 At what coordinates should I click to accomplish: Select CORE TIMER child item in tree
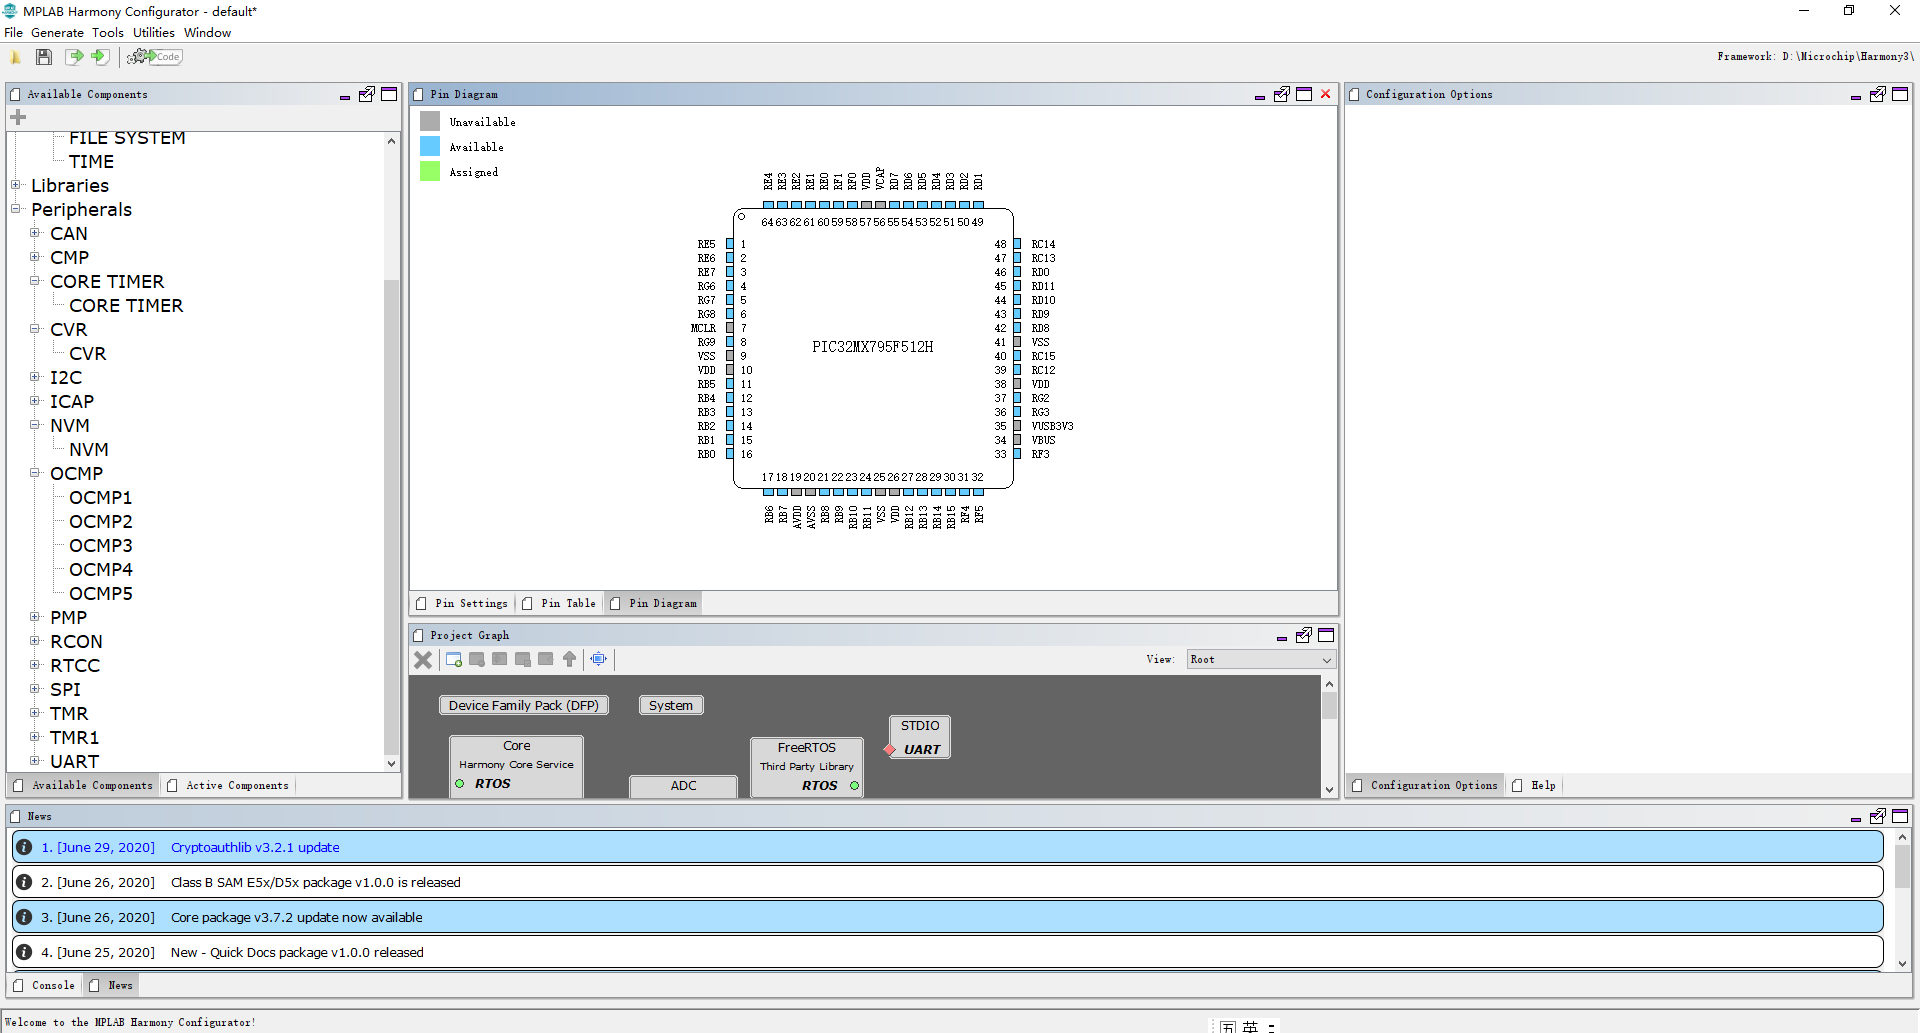tap(126, 305)
